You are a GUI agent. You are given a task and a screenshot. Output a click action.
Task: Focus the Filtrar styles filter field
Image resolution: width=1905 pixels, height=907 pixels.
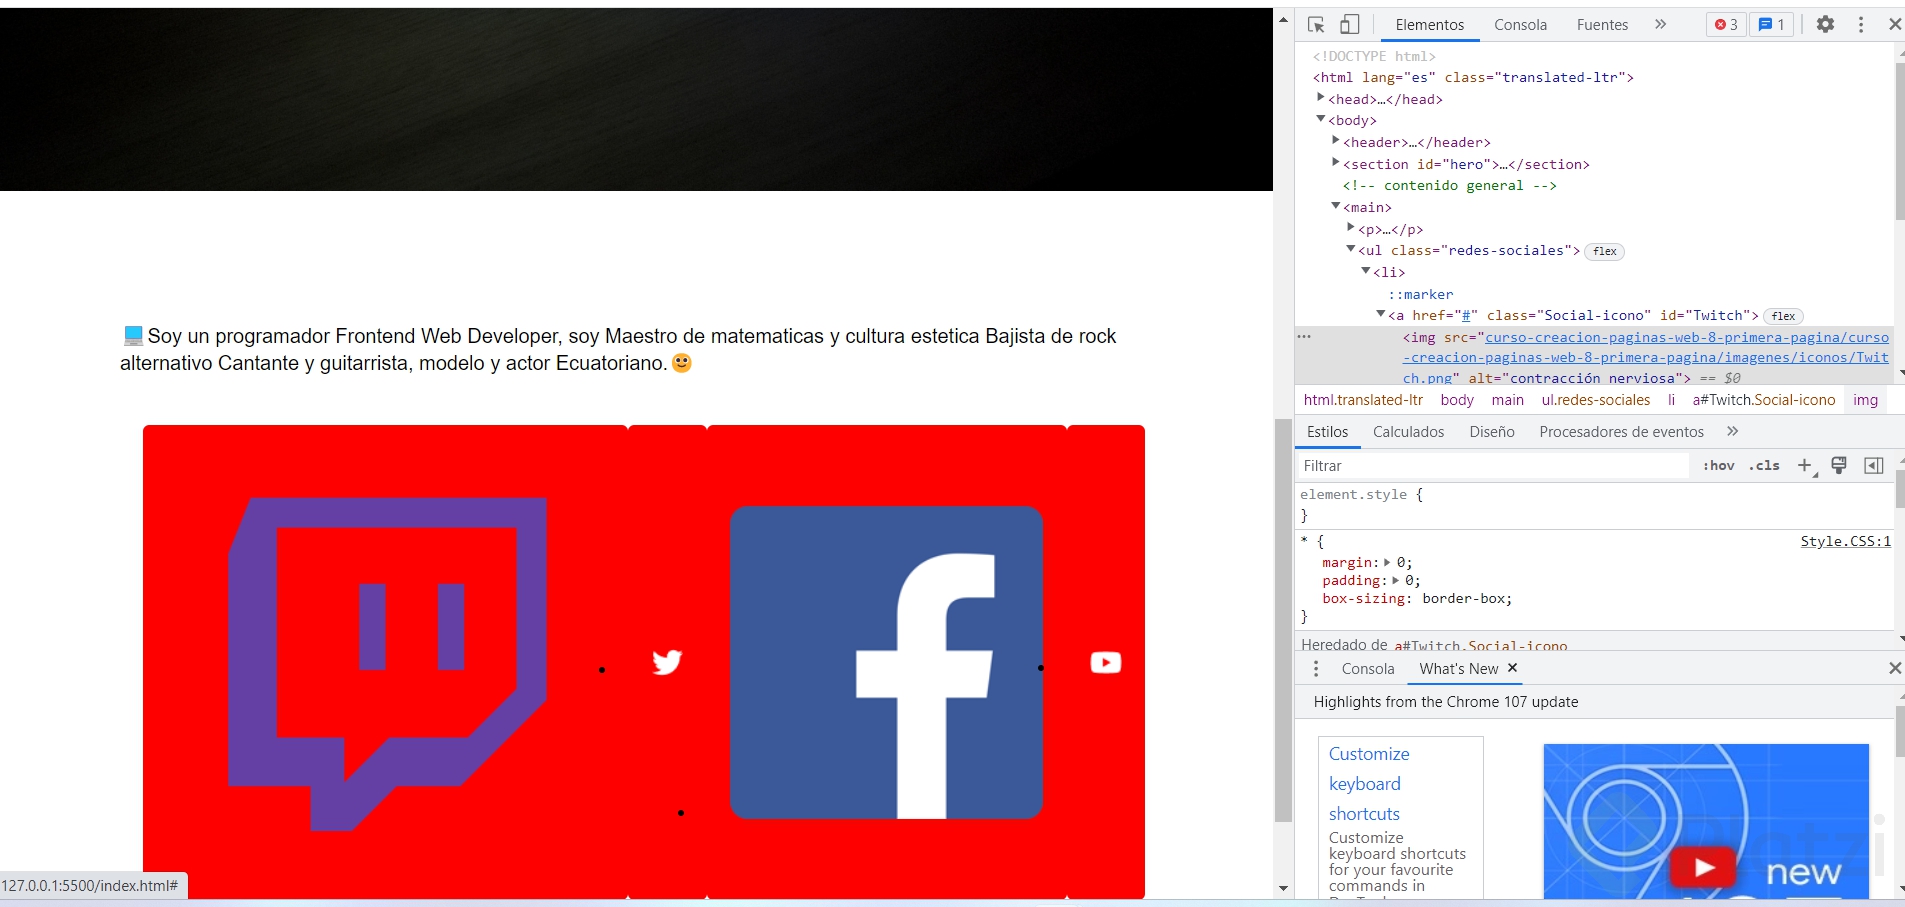1495,466
